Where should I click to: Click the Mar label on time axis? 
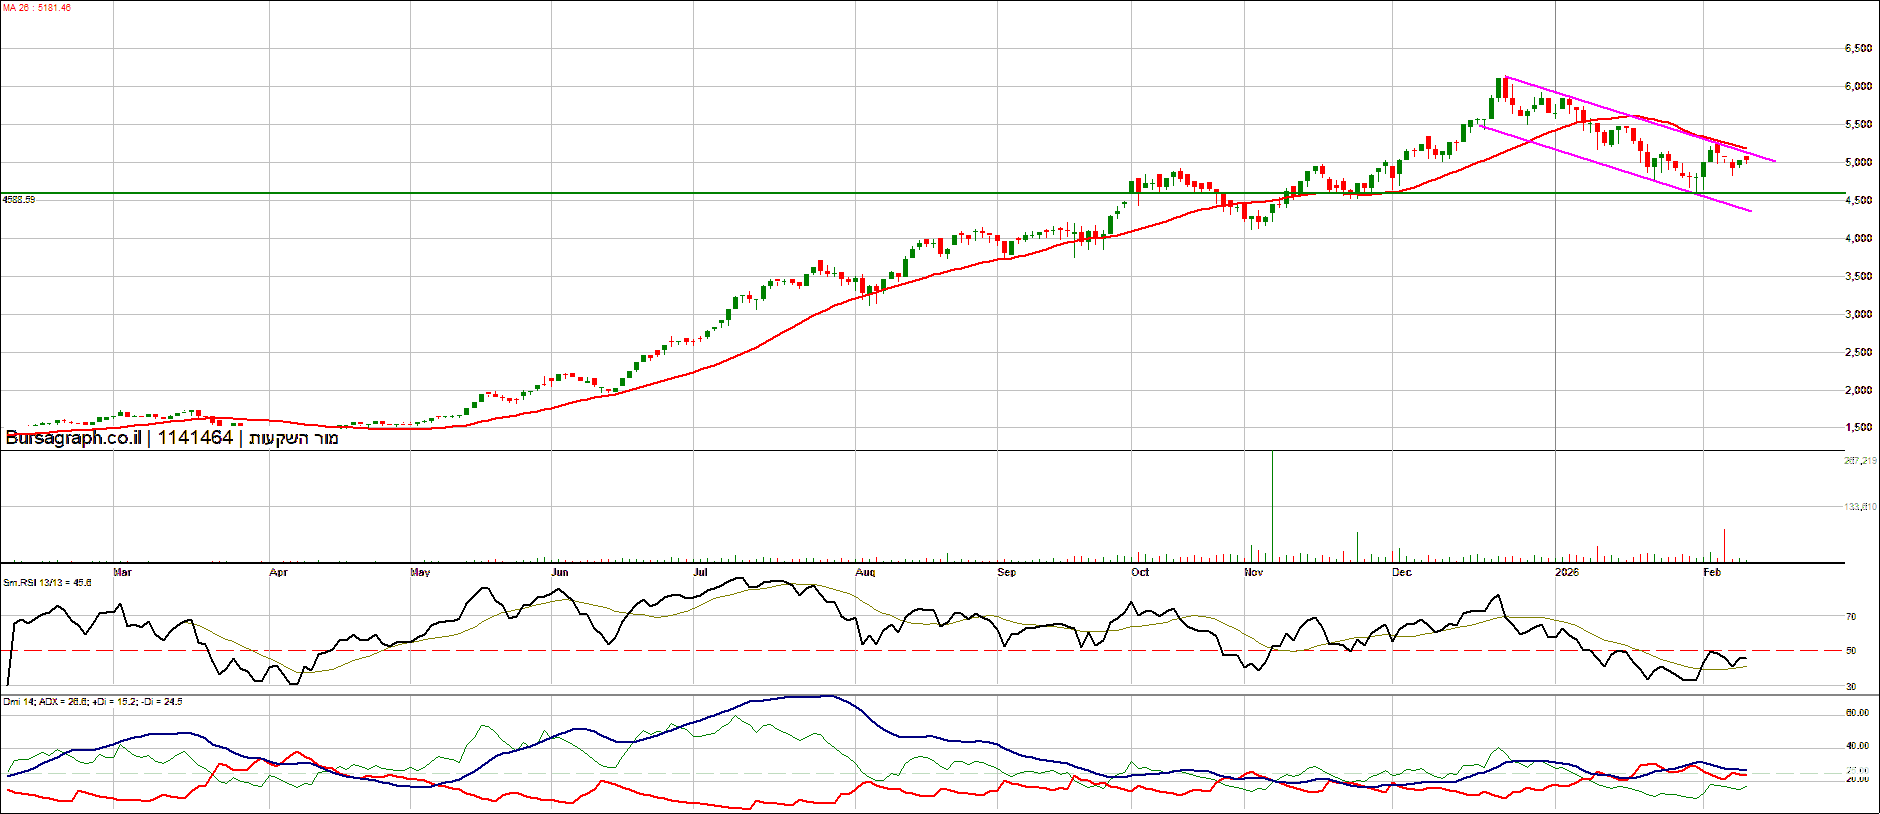click(122, 572)
